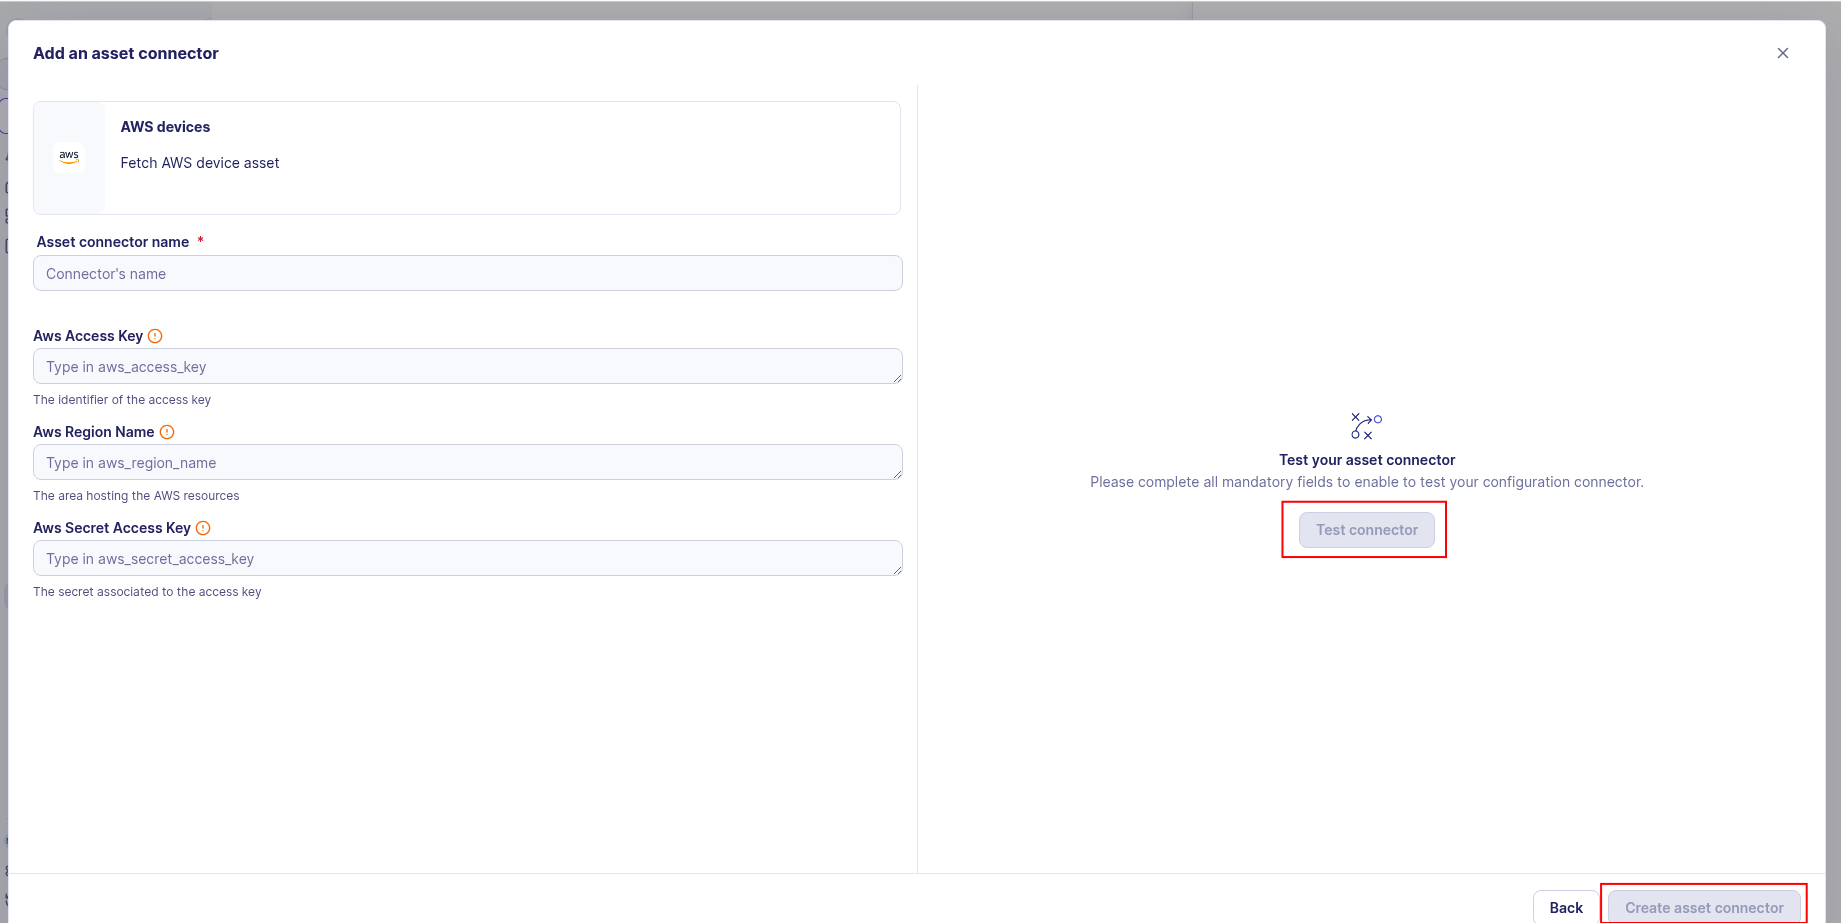This screenshot has height=923, width=1841.
Task: Click the Asset connector name label
Action: pos(113,242)
